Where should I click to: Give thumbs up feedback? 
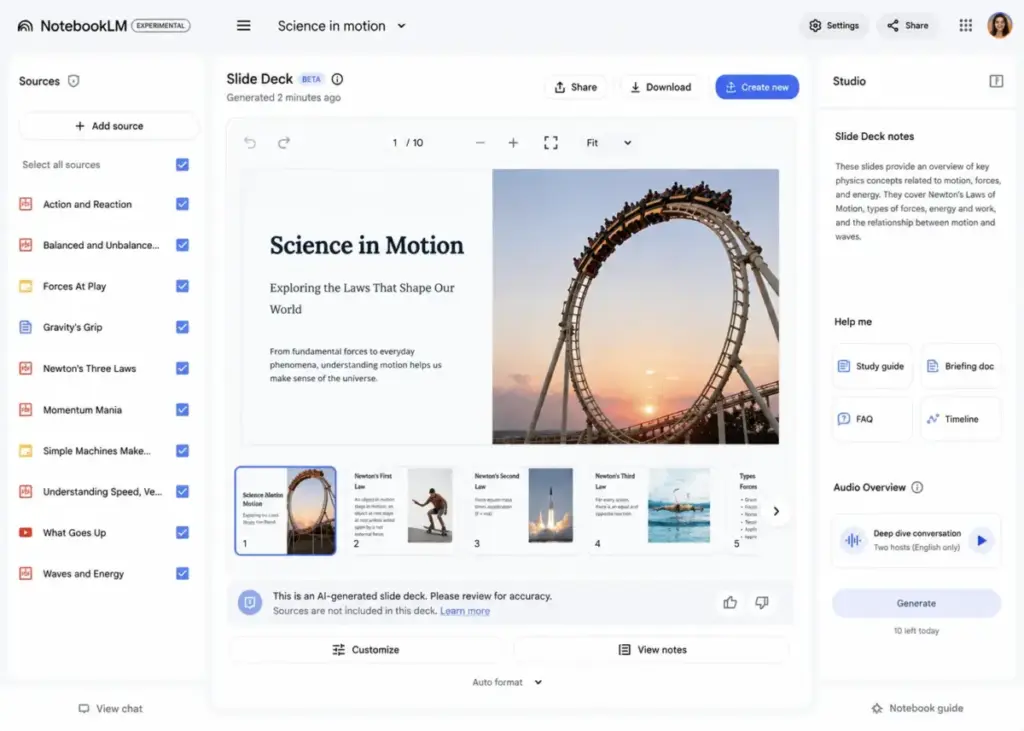tap(730, 602)
